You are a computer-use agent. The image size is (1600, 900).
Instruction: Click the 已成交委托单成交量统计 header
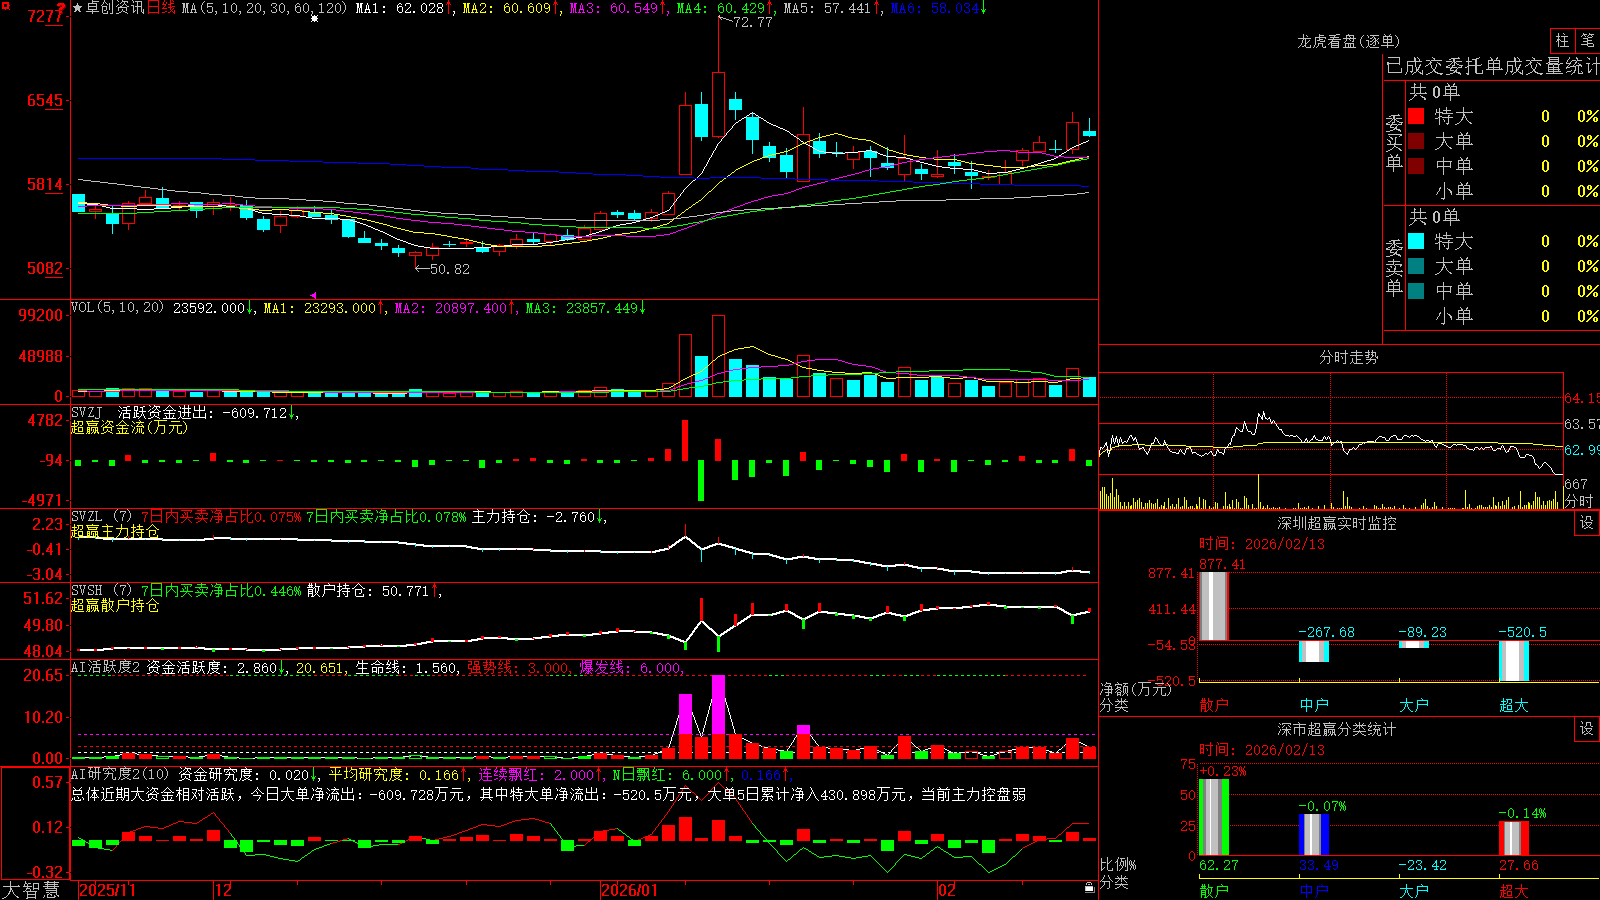1492,66
